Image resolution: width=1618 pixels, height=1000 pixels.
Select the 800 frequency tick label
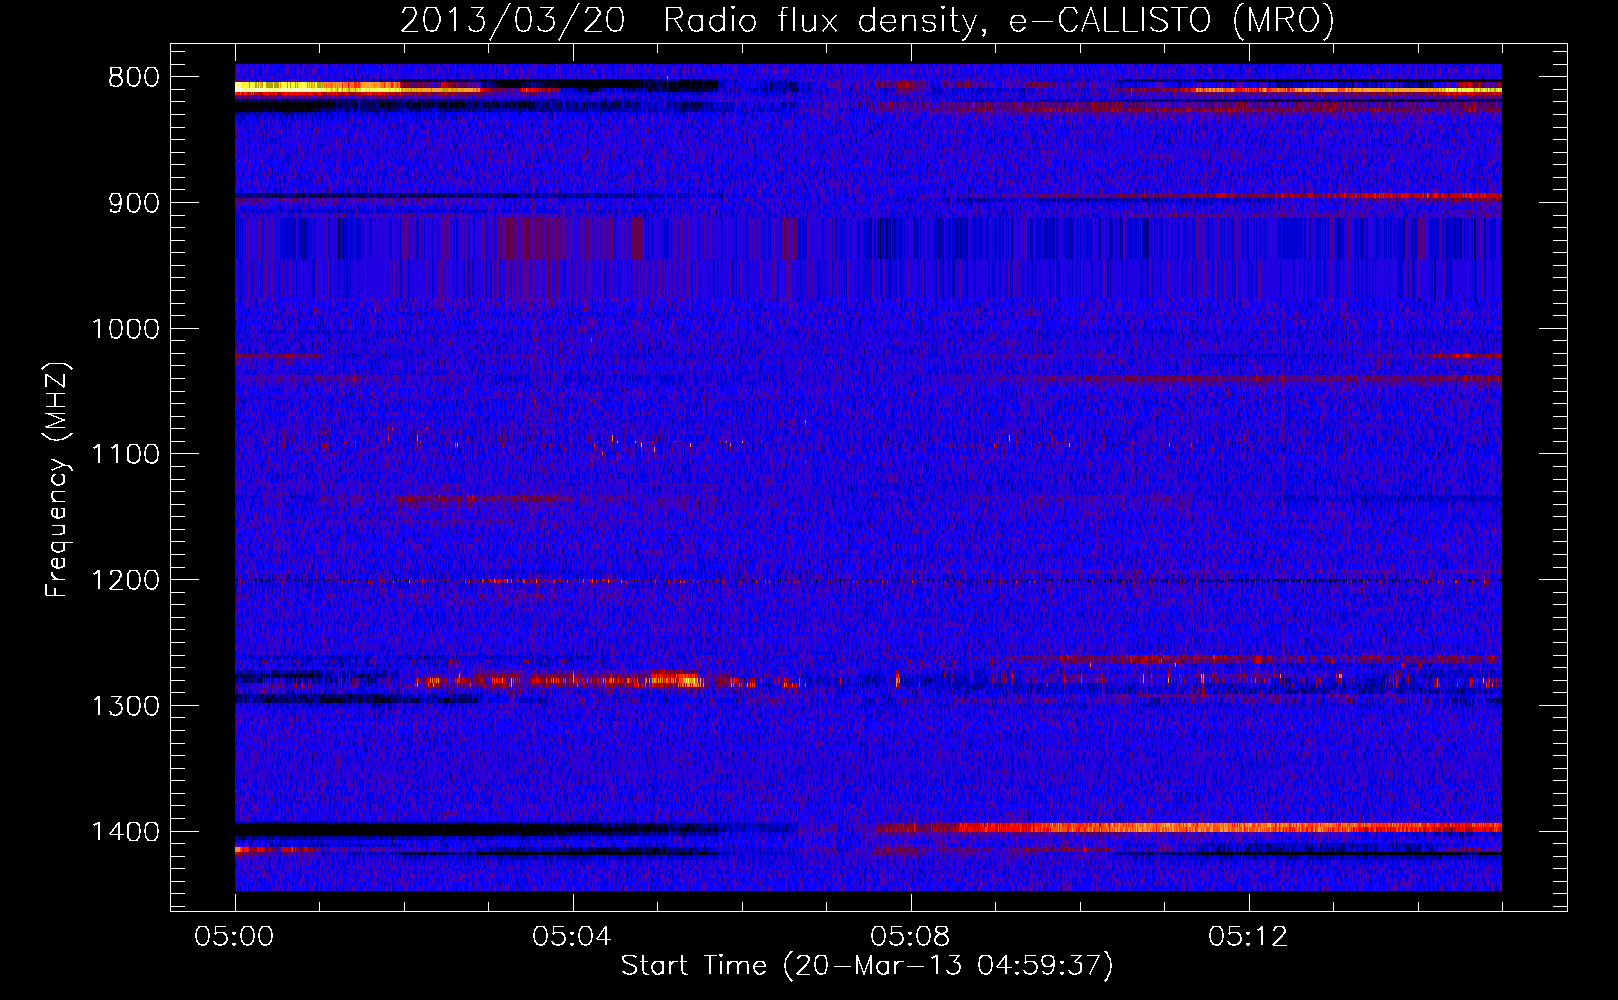tap(133, 78)
